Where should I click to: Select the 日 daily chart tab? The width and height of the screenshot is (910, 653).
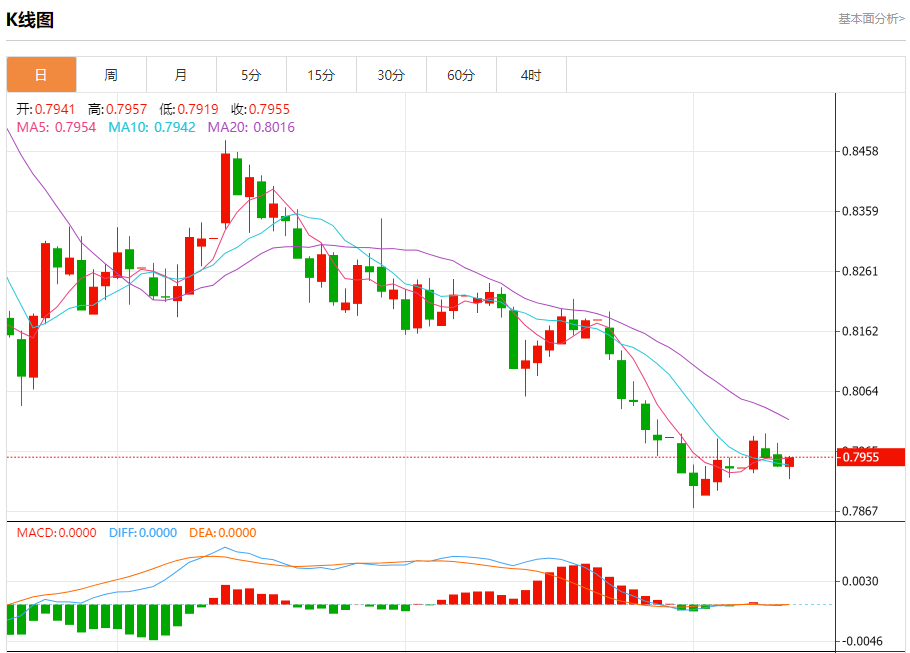click(x=41, y=75)
